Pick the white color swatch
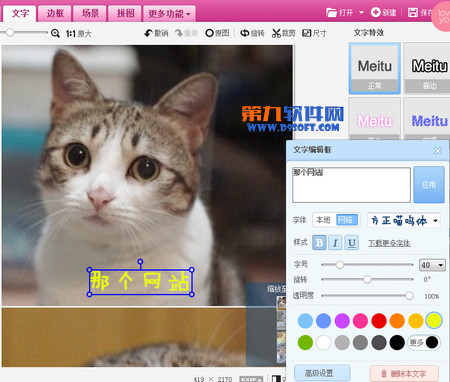 tap(323, 342)
